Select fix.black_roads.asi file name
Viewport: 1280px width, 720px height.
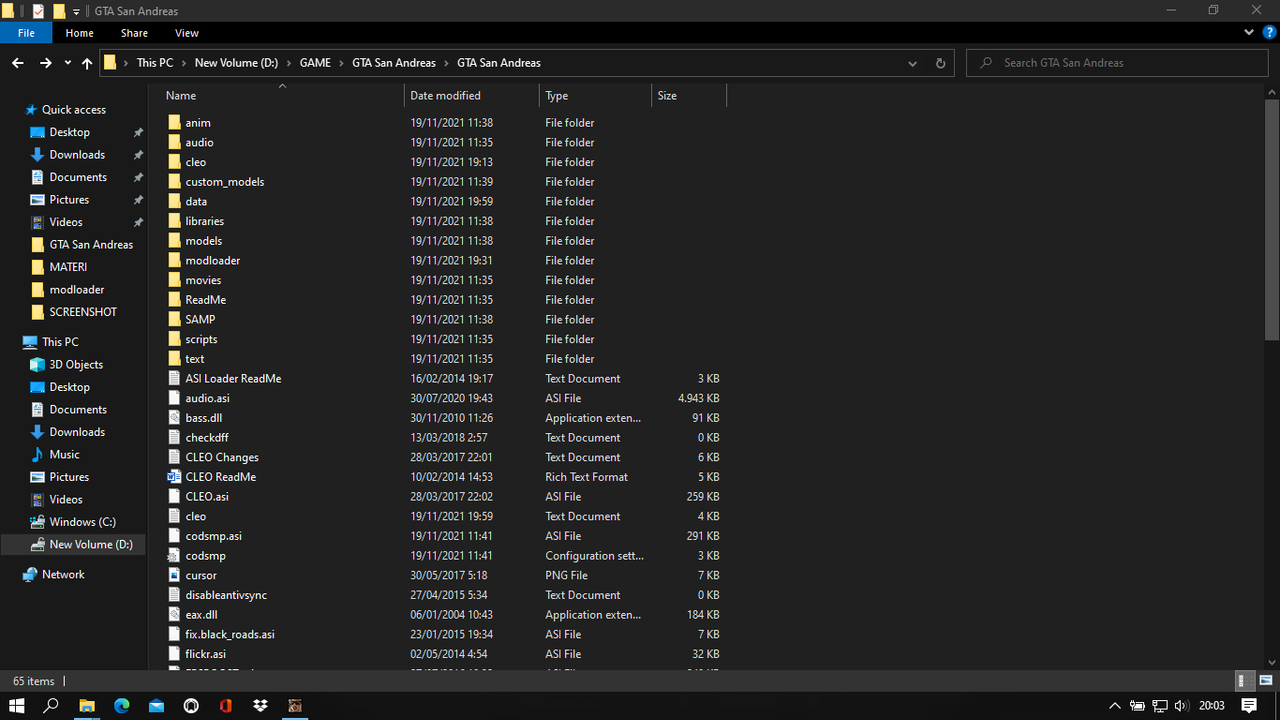coord(230,635)
